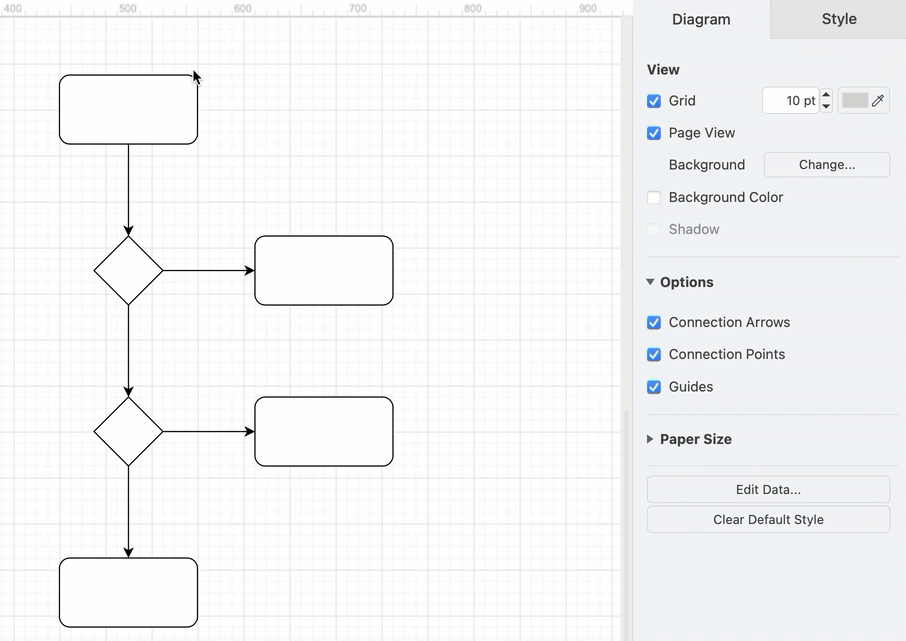
Task: Open the Style tab
Action: click(x=838, y=19)
